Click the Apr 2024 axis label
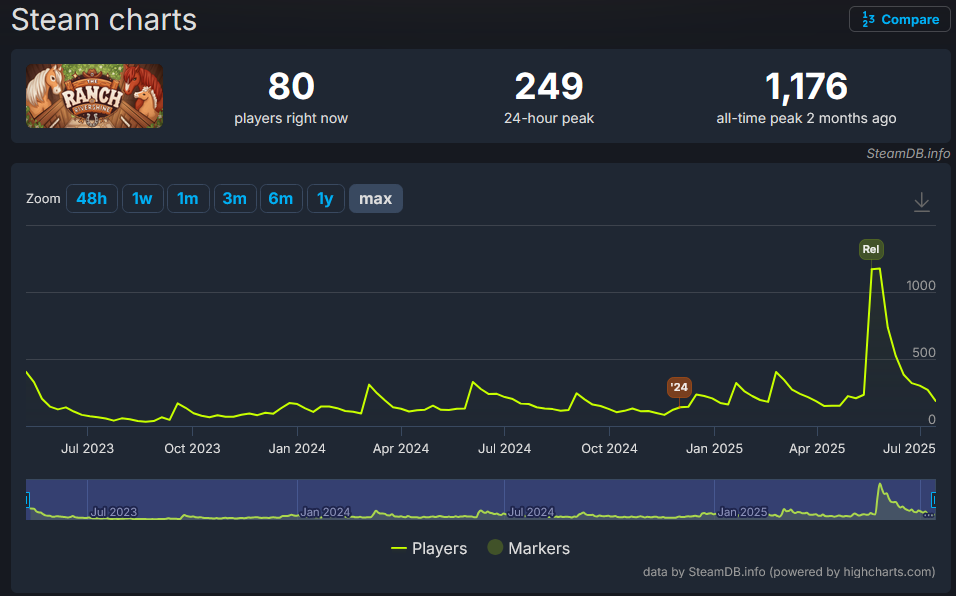Screen dimensions: 956x596 (401, 449)
